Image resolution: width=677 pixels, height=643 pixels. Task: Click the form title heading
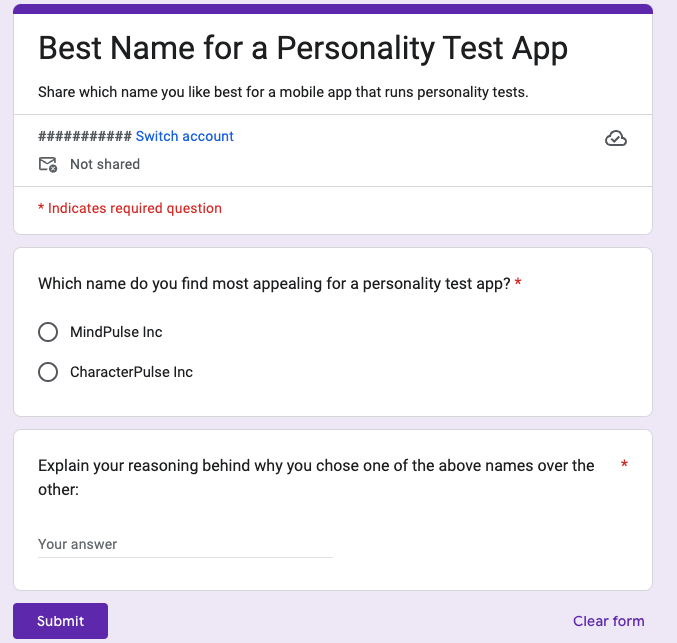point(303,48)
